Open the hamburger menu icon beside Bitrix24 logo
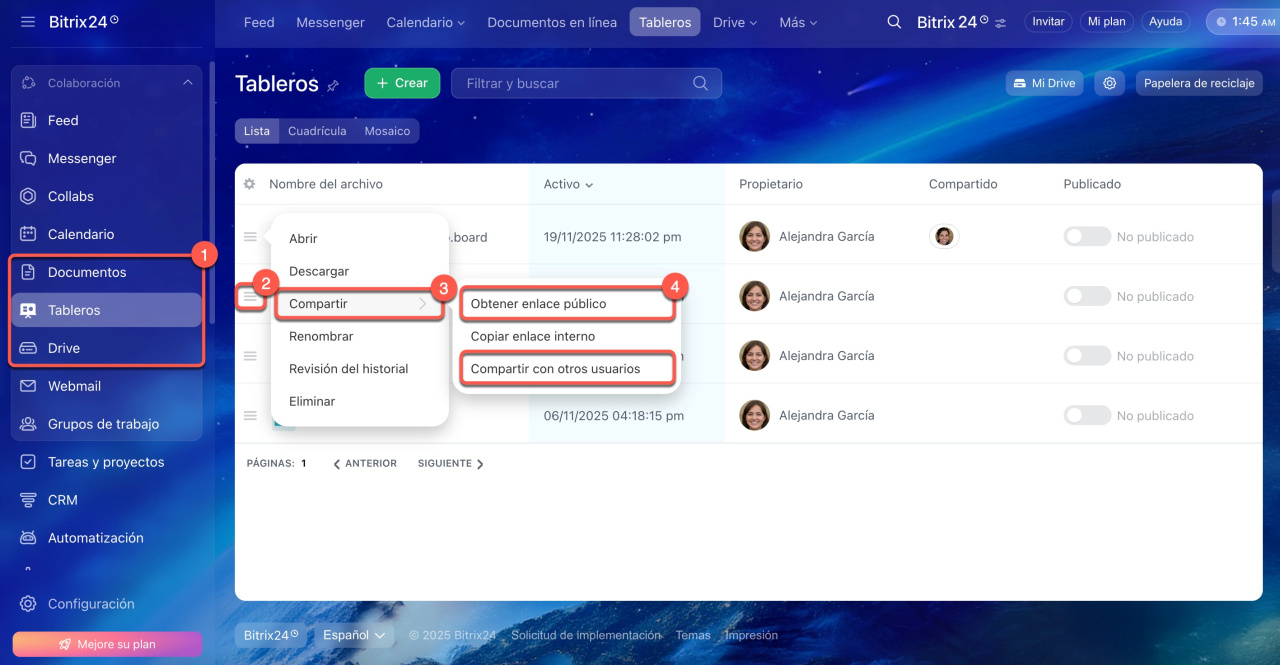1280x665 pixels. (27, 21)
